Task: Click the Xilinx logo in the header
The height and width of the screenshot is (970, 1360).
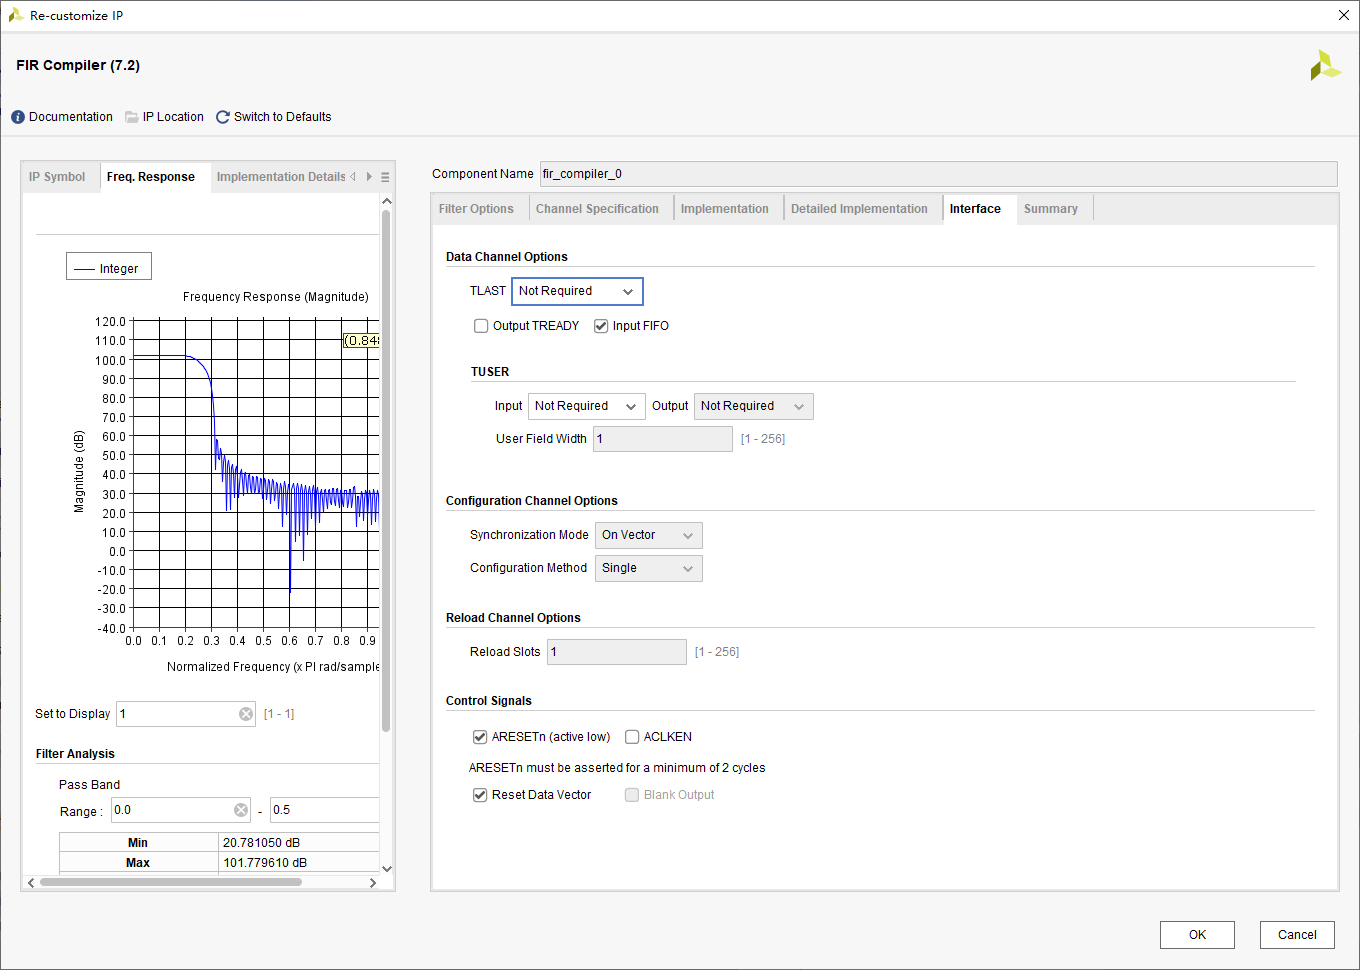Action: pyautogui.click(x=1325, y=66)
